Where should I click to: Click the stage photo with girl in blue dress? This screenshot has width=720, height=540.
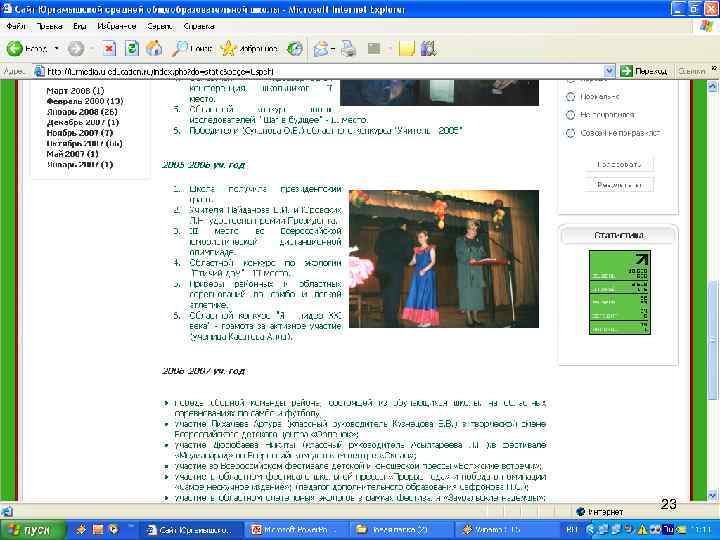(x=444, y=259)
